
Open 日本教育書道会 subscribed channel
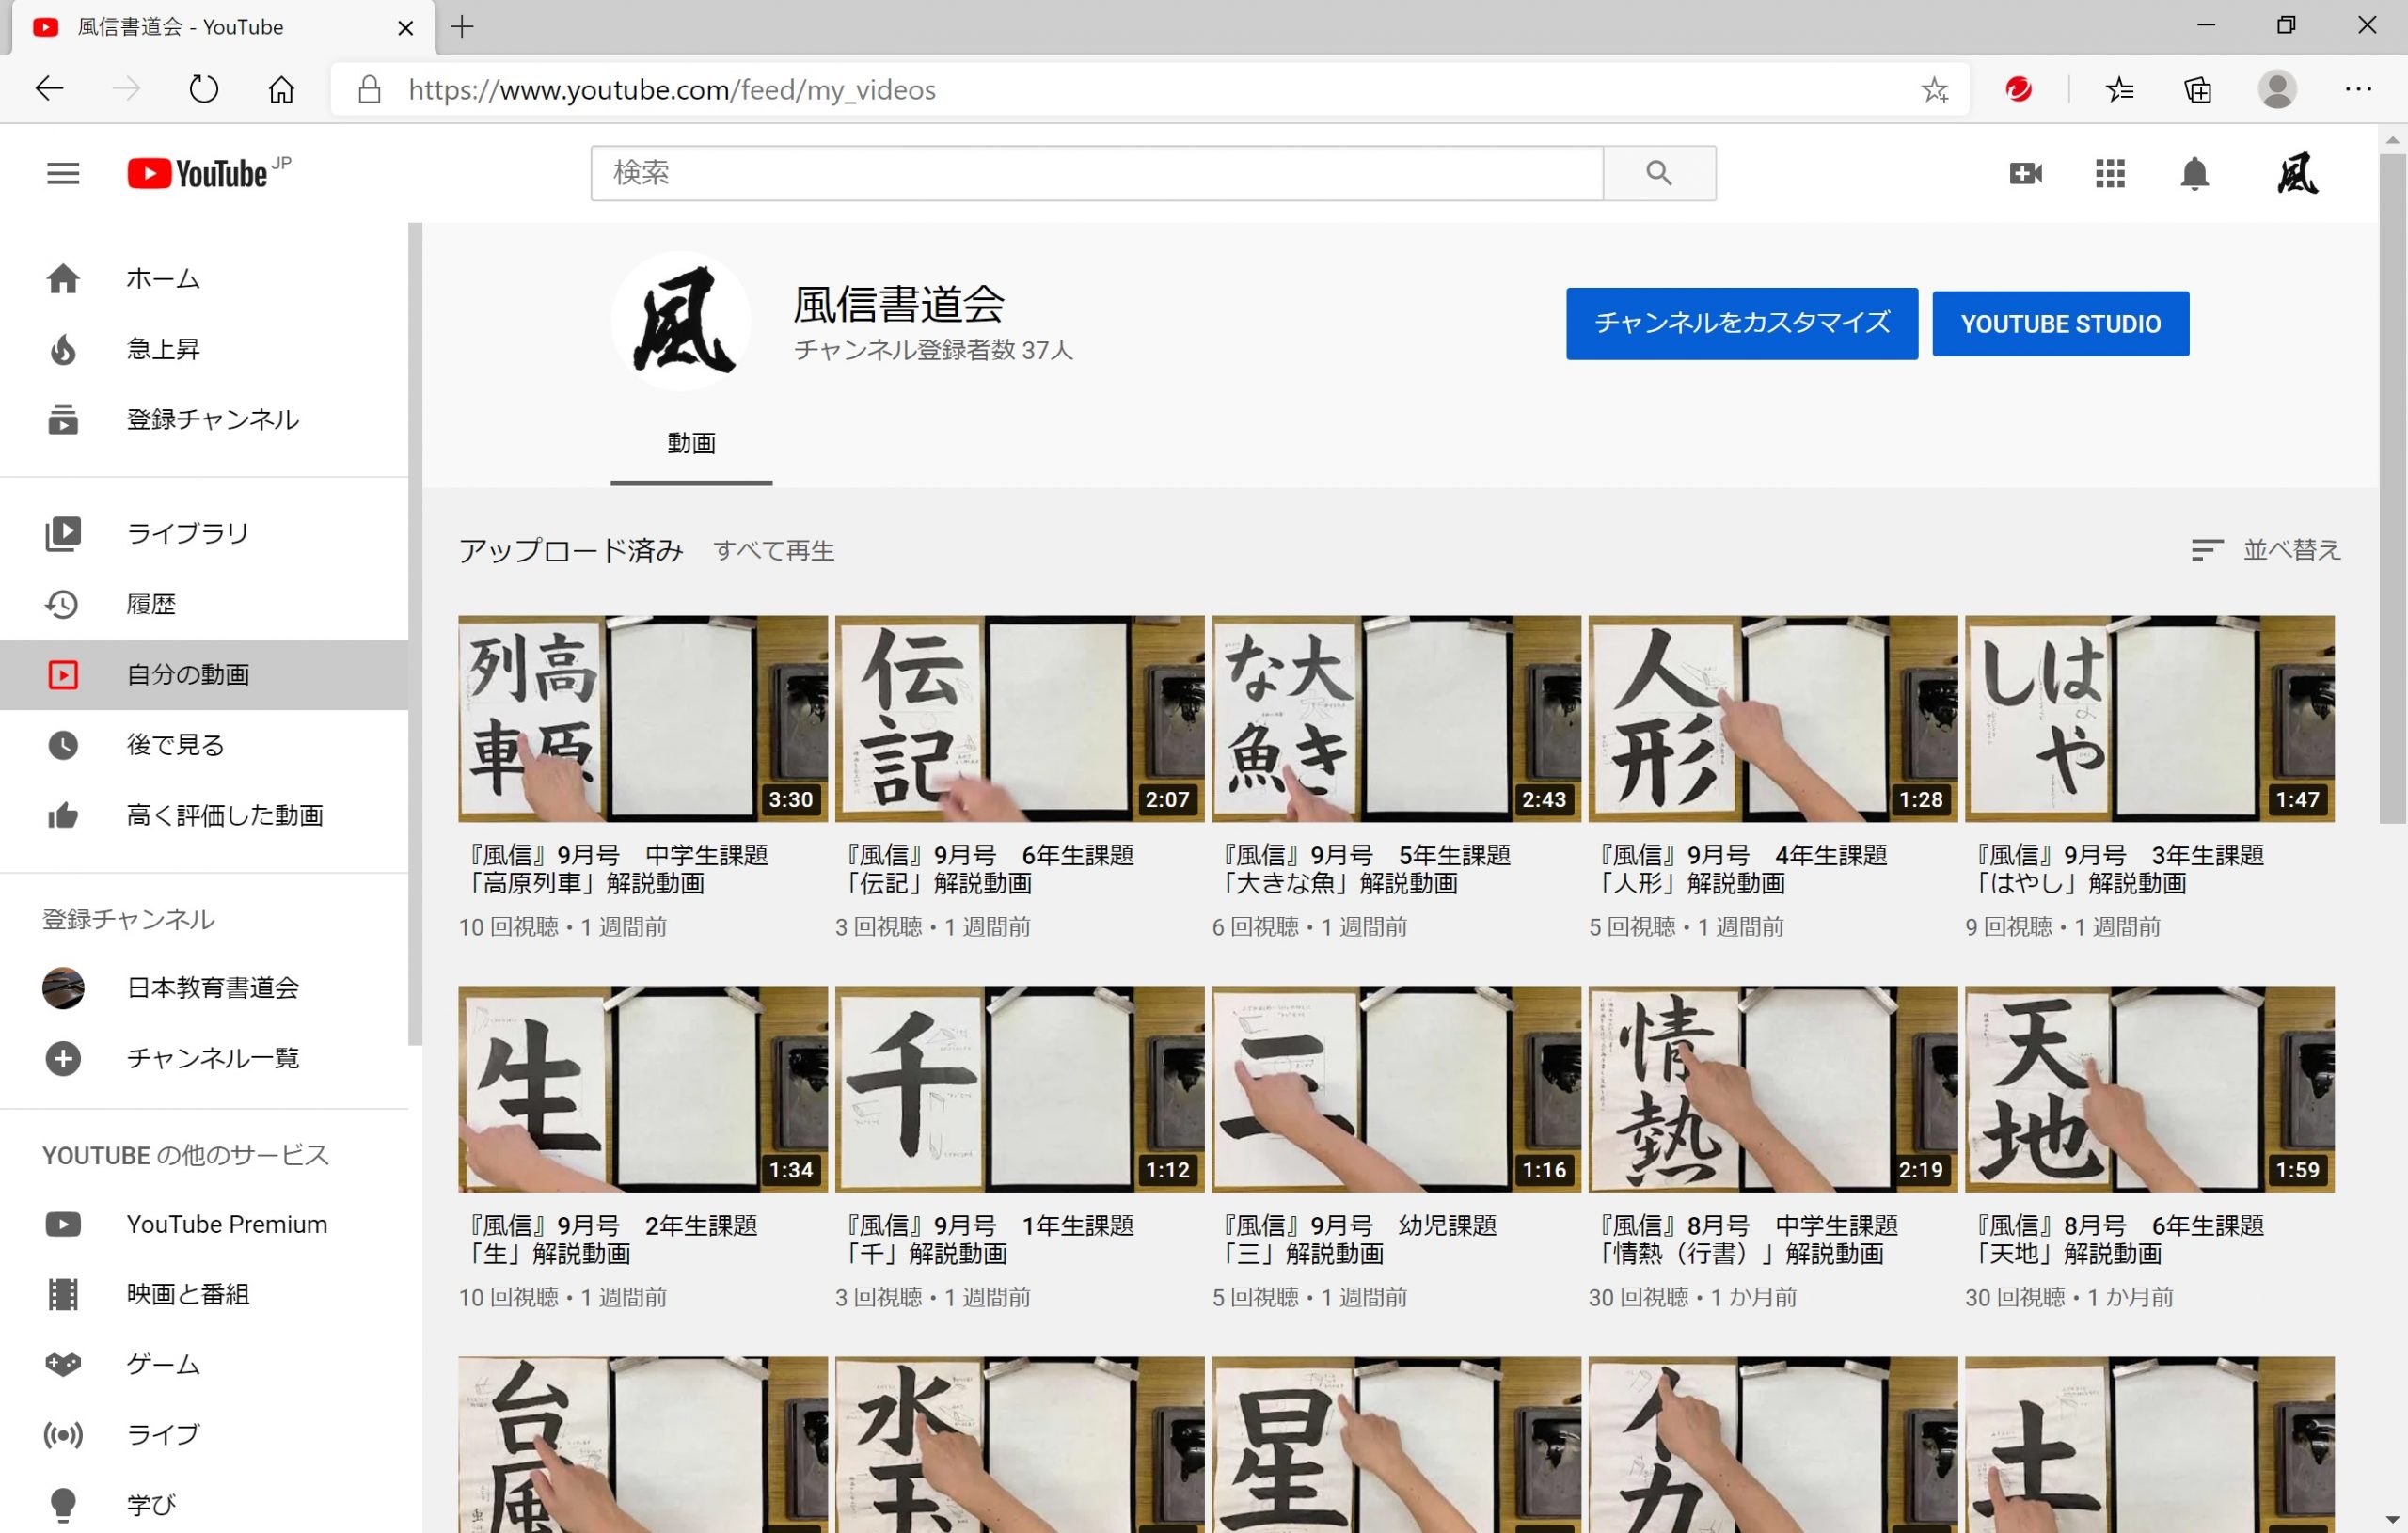tap(204, 988)
